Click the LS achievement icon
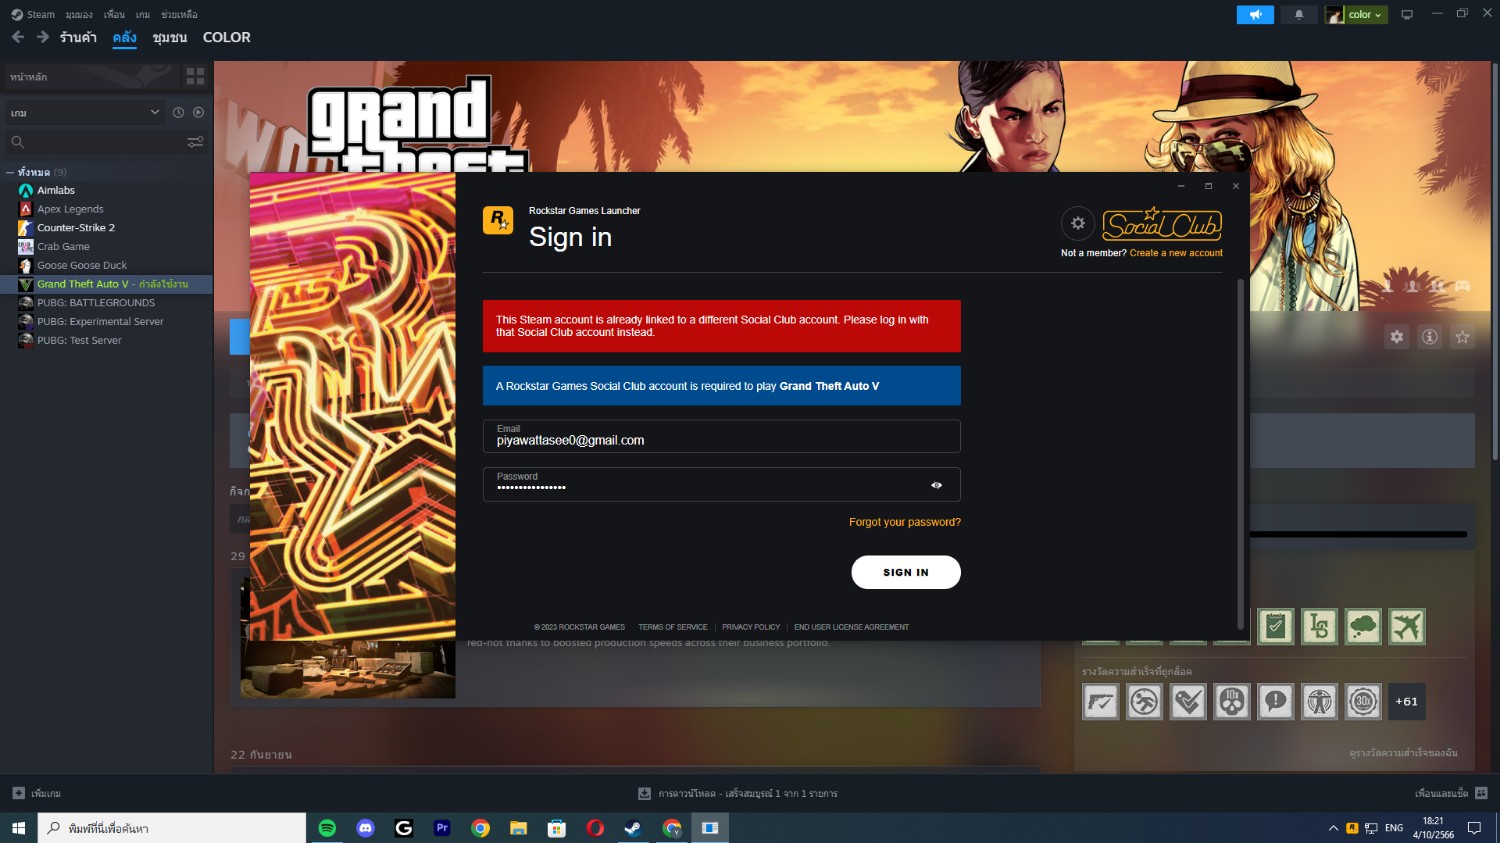The image size is (1500, 843). 1320,627
